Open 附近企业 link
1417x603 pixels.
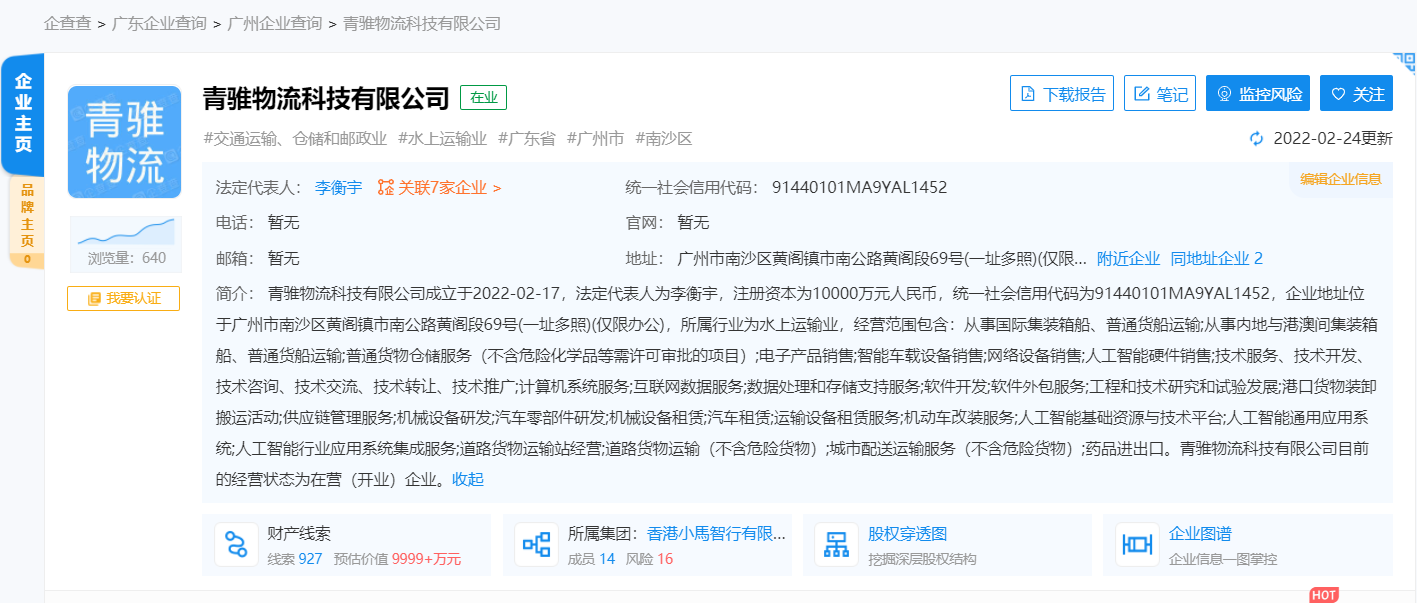1128,258
